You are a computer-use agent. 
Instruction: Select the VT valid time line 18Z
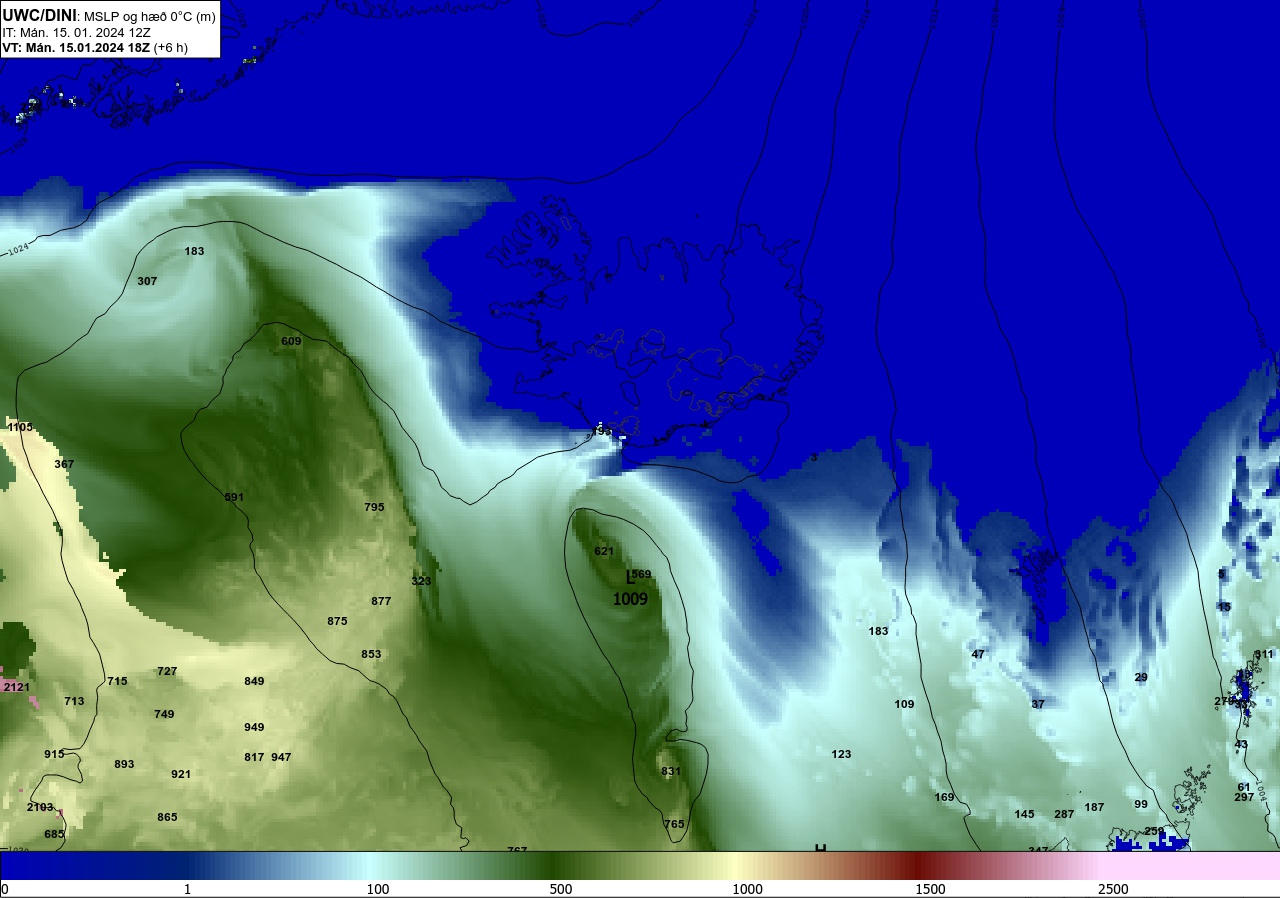pyautogui.click(x=95, y=47)
